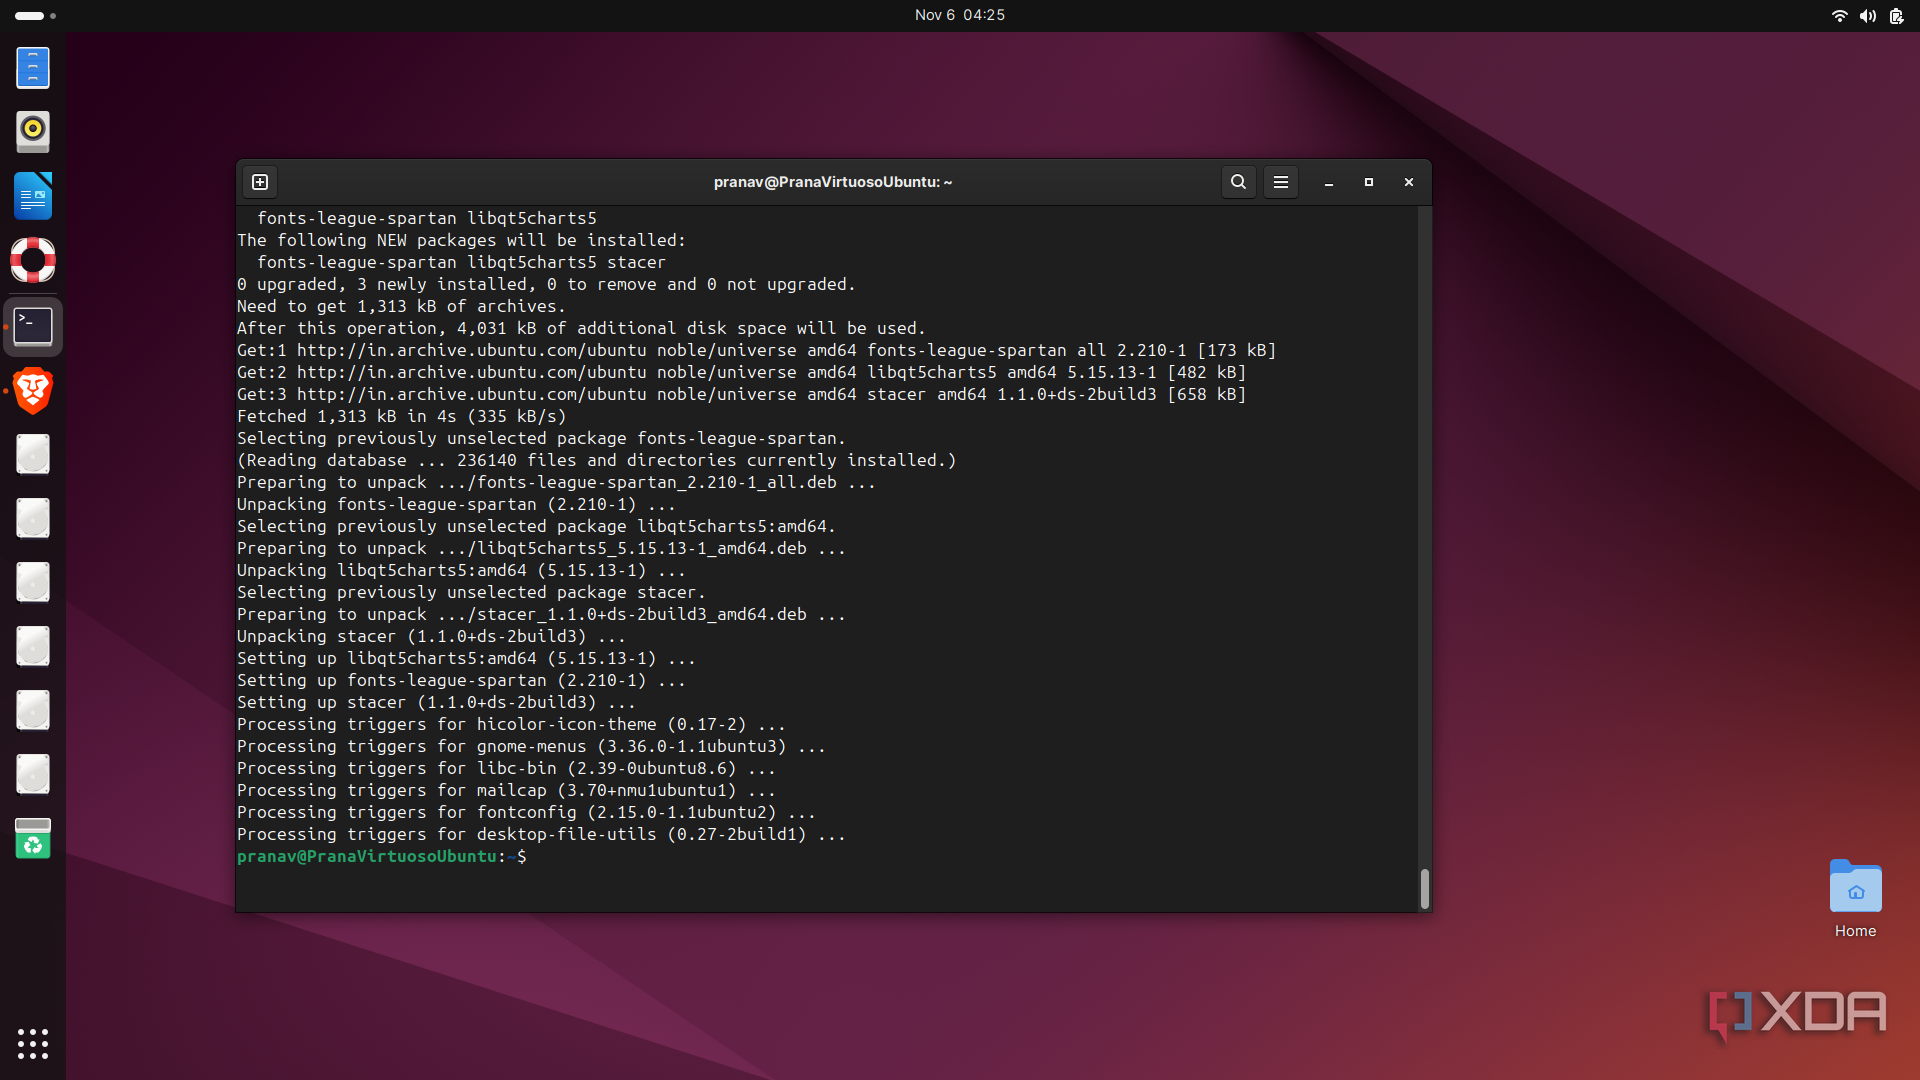Click 'Processing triggers for gnome-menus' line

pos(532,746)
